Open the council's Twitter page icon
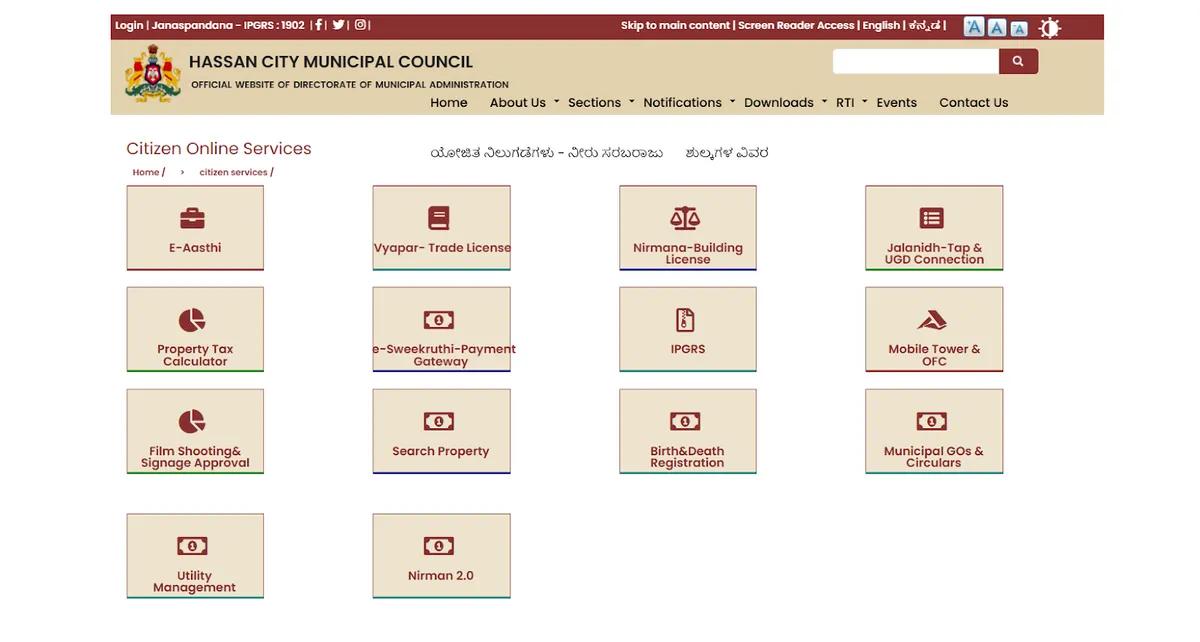1200x642 pixels. (338, 25)
